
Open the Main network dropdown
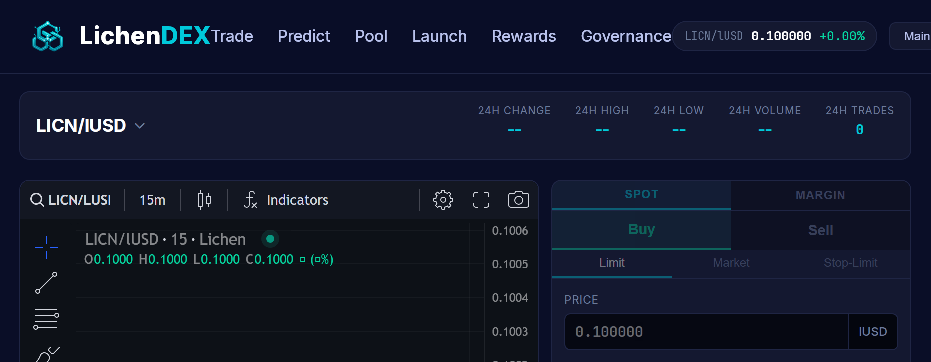[910, 36]
